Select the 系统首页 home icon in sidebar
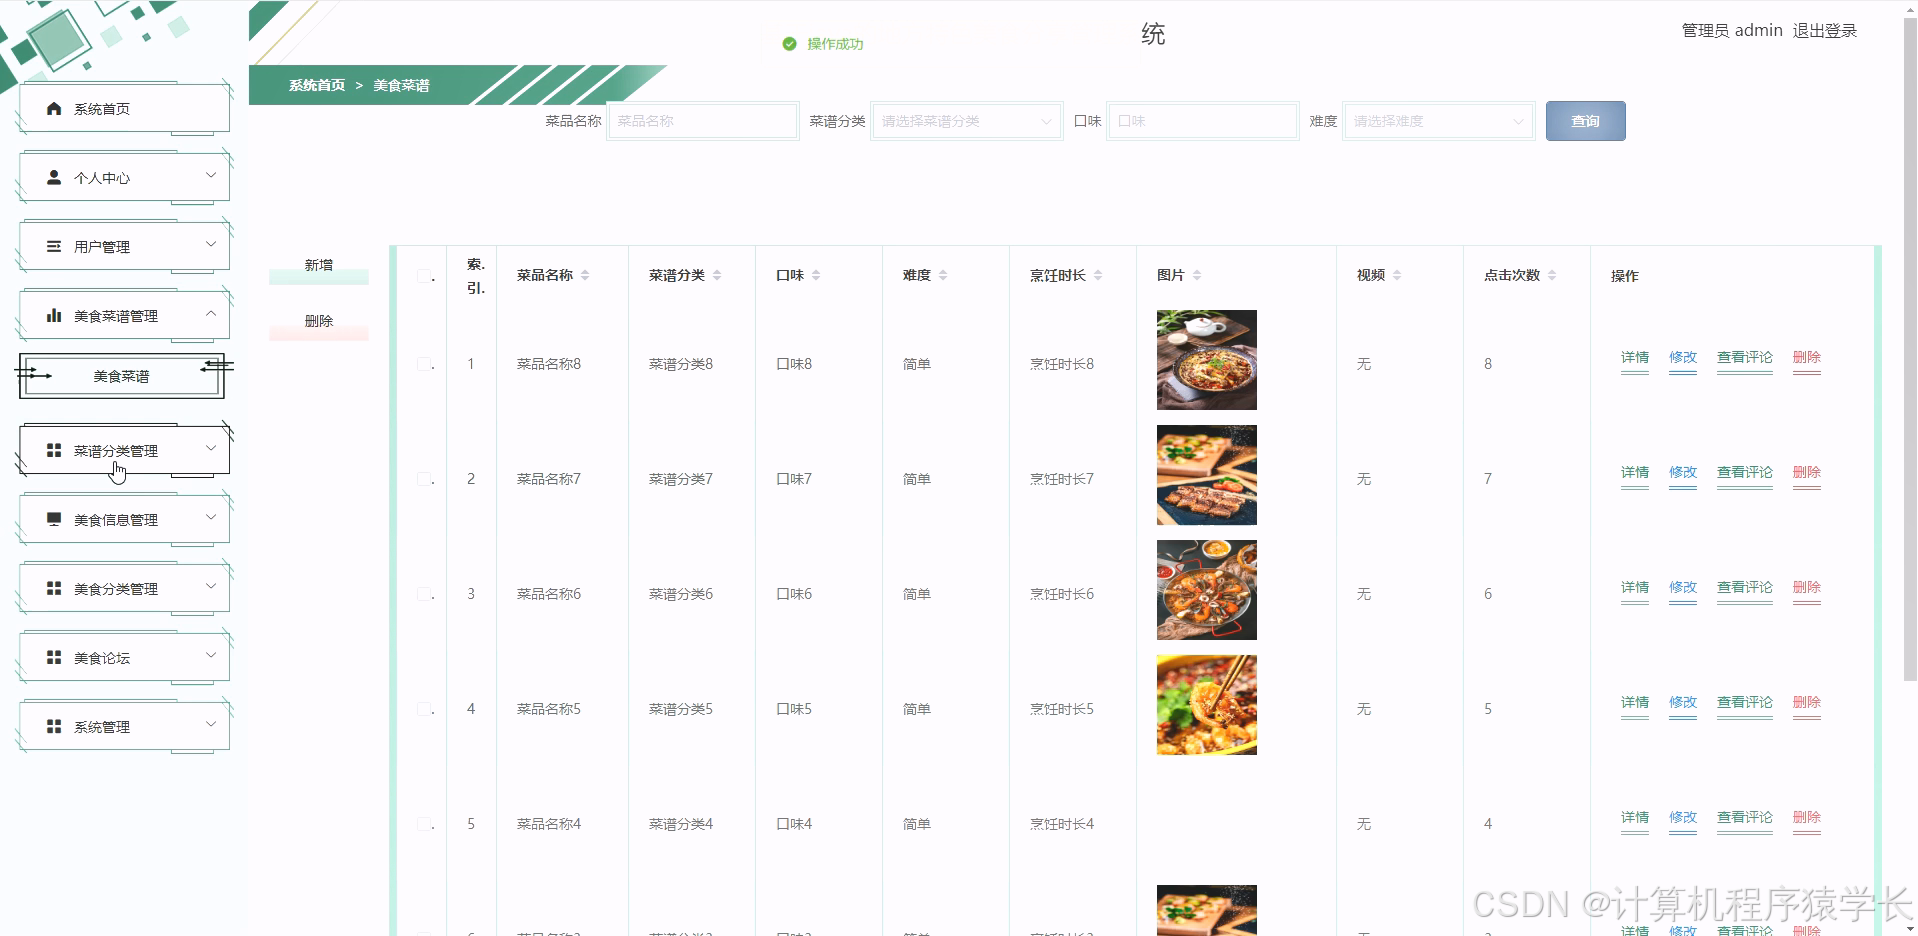The width and height of the screenshot is (1918, 936). 54,108
